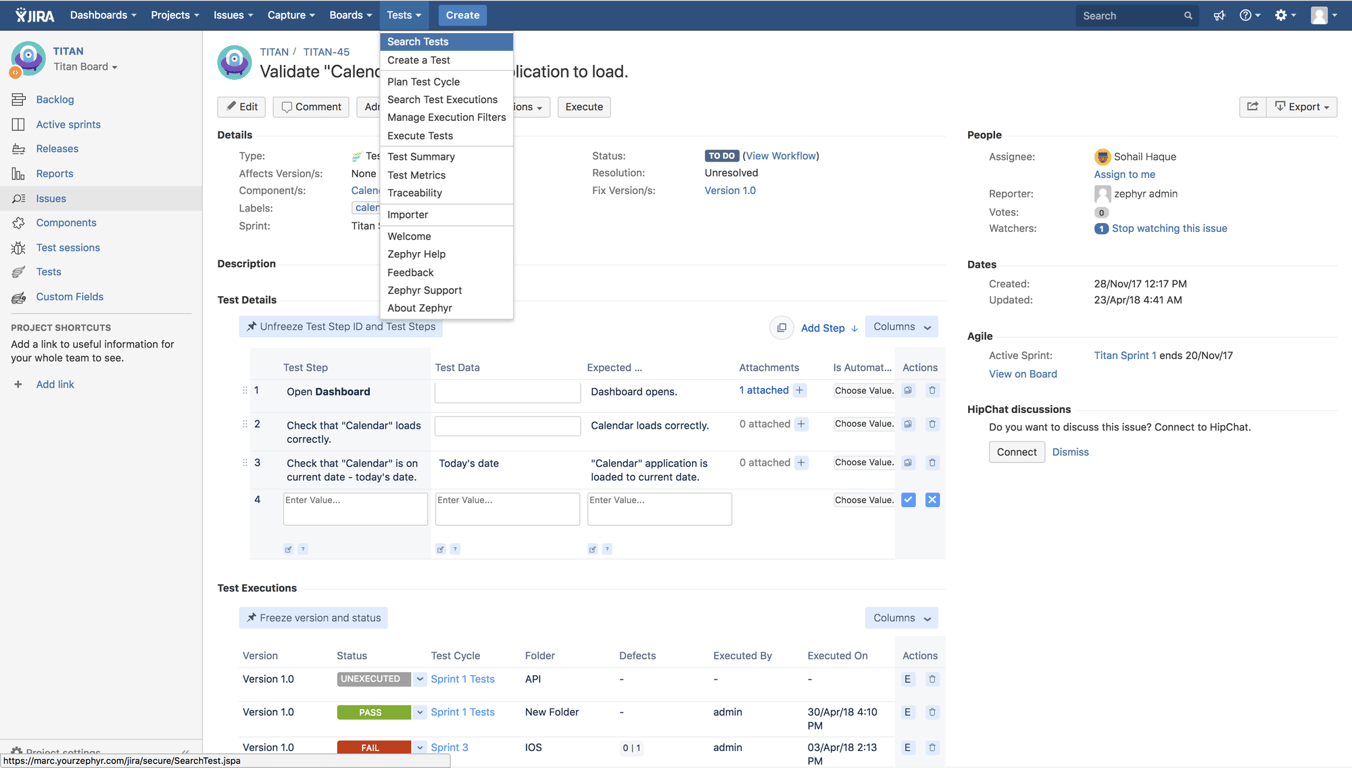Viewport: 1352px width, 768px height.
Task: Click the magnifier icon in the search box
Action: tap(1188, 16)
